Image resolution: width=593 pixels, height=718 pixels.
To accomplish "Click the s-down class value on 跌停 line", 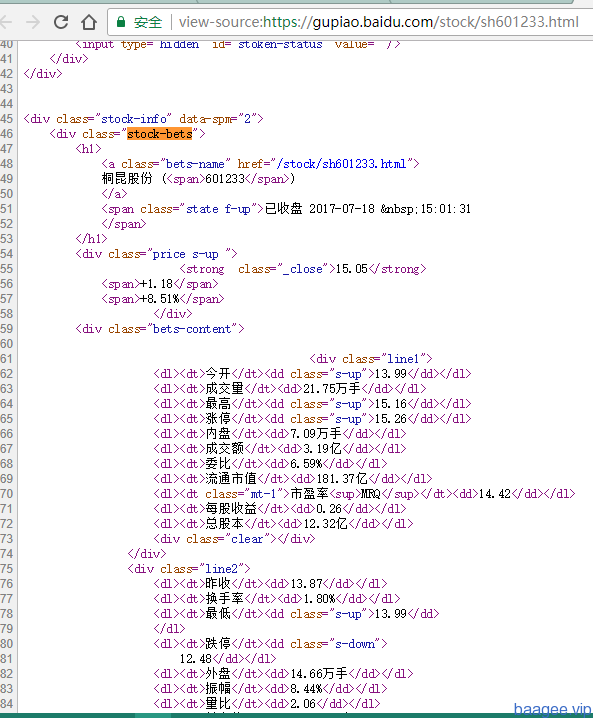I will (x=355, y=644).
